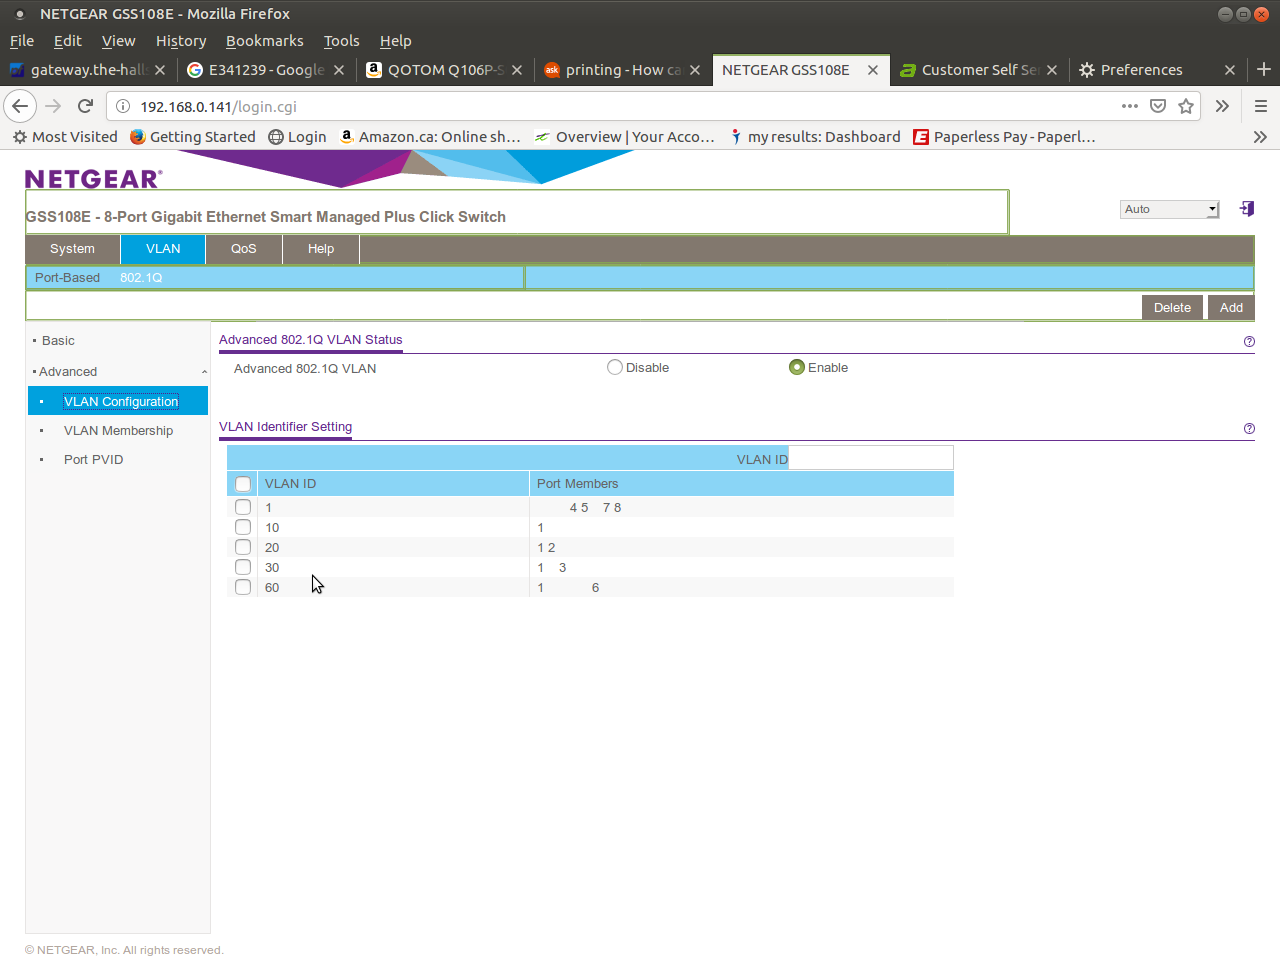Bookmark this page with star icon
Image resolution: width=1280 pixels, height=960 pixels.
click(1186, 106)
